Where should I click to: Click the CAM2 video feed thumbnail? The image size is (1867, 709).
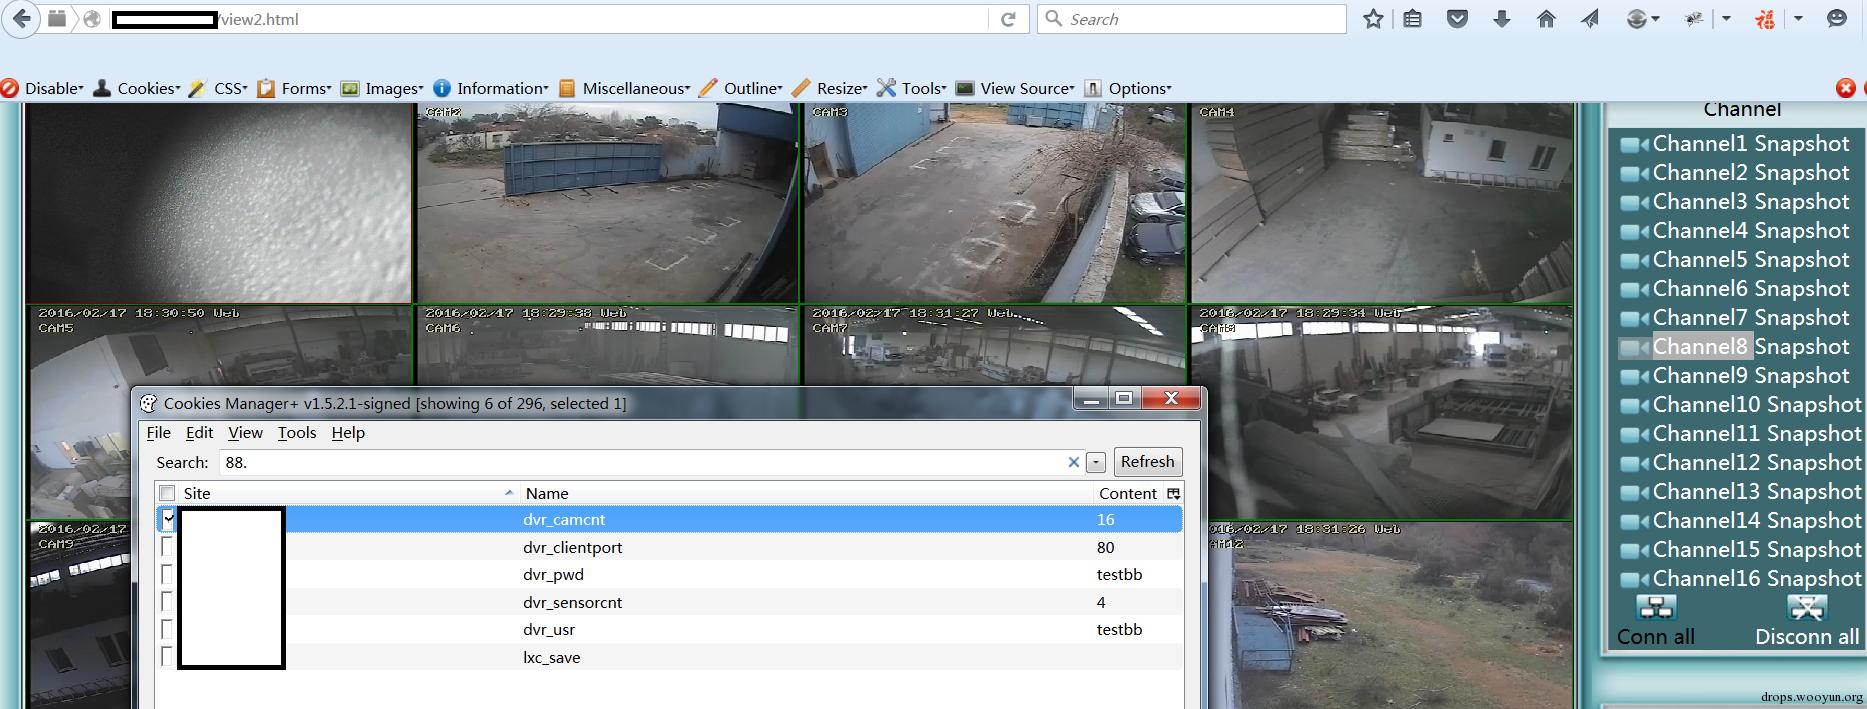pyautogui.click(x=607, y=202)
